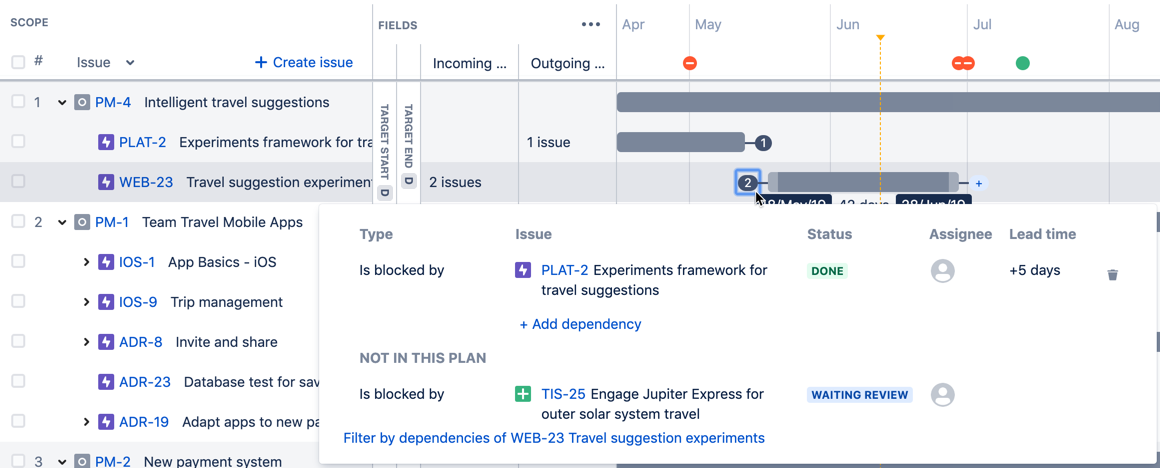The width and height of the screenshot is (1160, 468).
Task: Click the dependency badge showing 2 on WEB-23
Action: tap(748, 183)
